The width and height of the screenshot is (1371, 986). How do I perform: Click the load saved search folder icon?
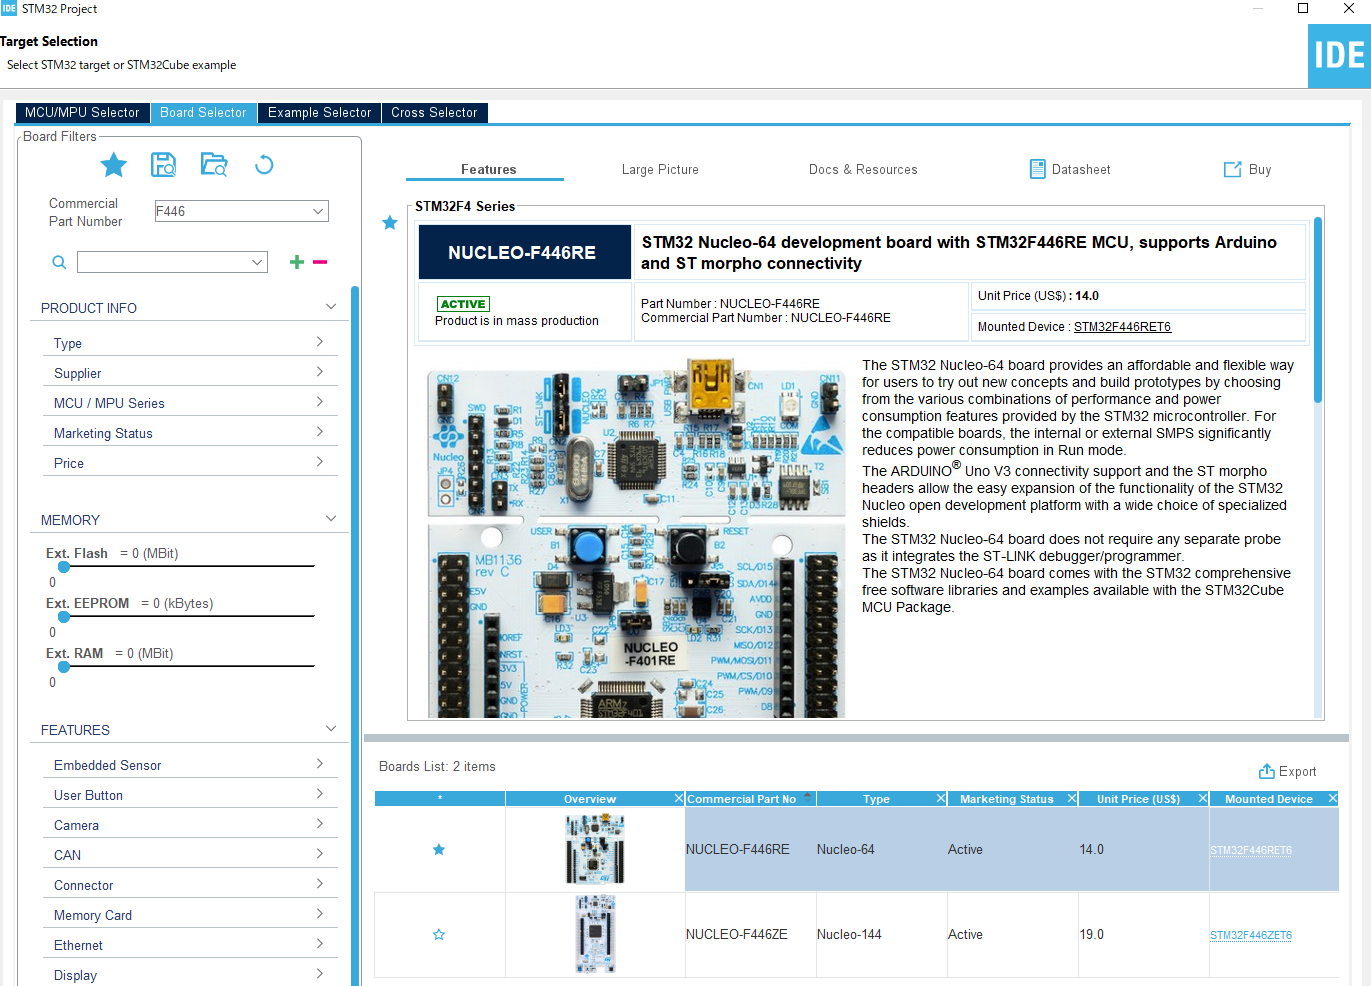tap(214, 165)
